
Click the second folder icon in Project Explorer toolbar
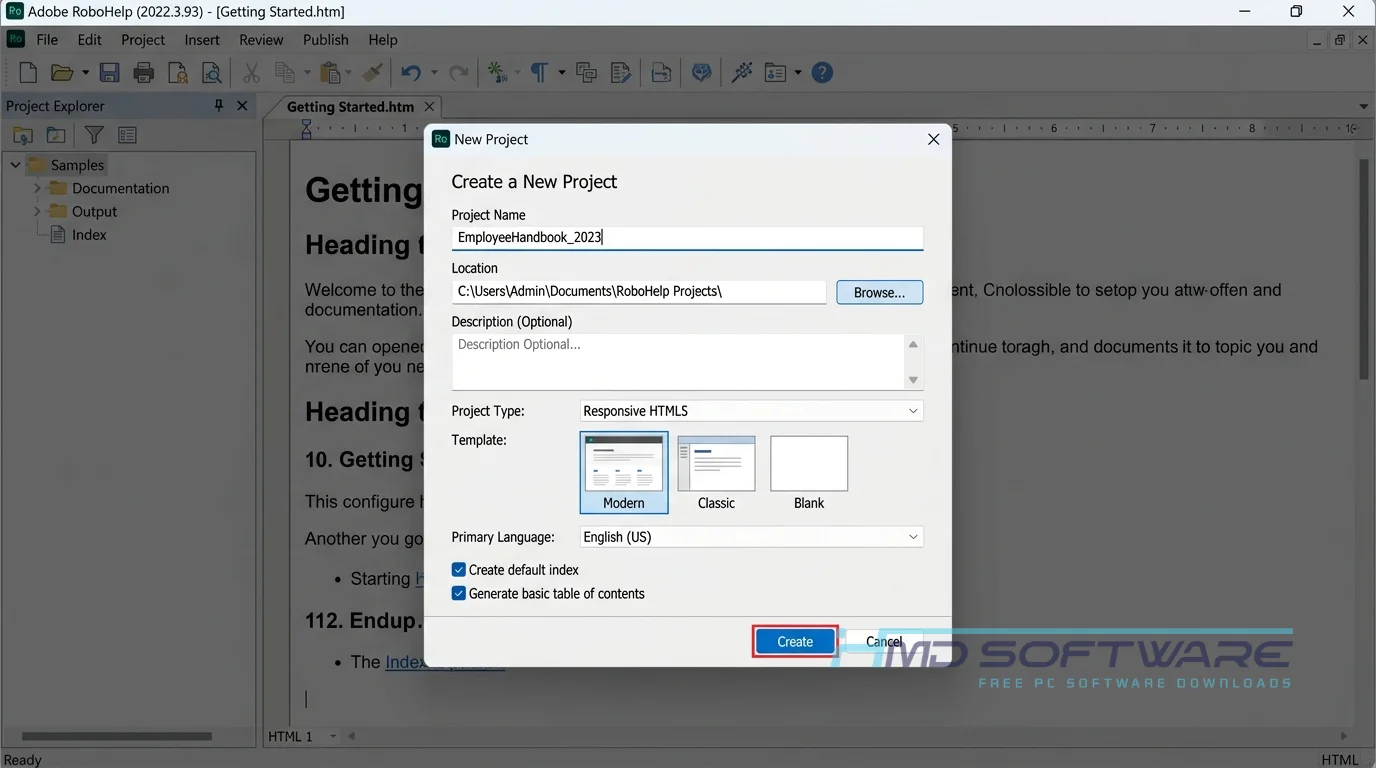[56, 135]
